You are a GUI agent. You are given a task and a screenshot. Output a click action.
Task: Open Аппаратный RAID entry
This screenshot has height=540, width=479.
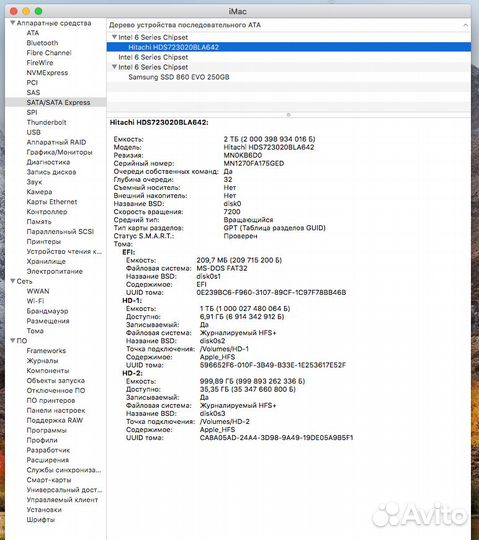pos(56,142)
